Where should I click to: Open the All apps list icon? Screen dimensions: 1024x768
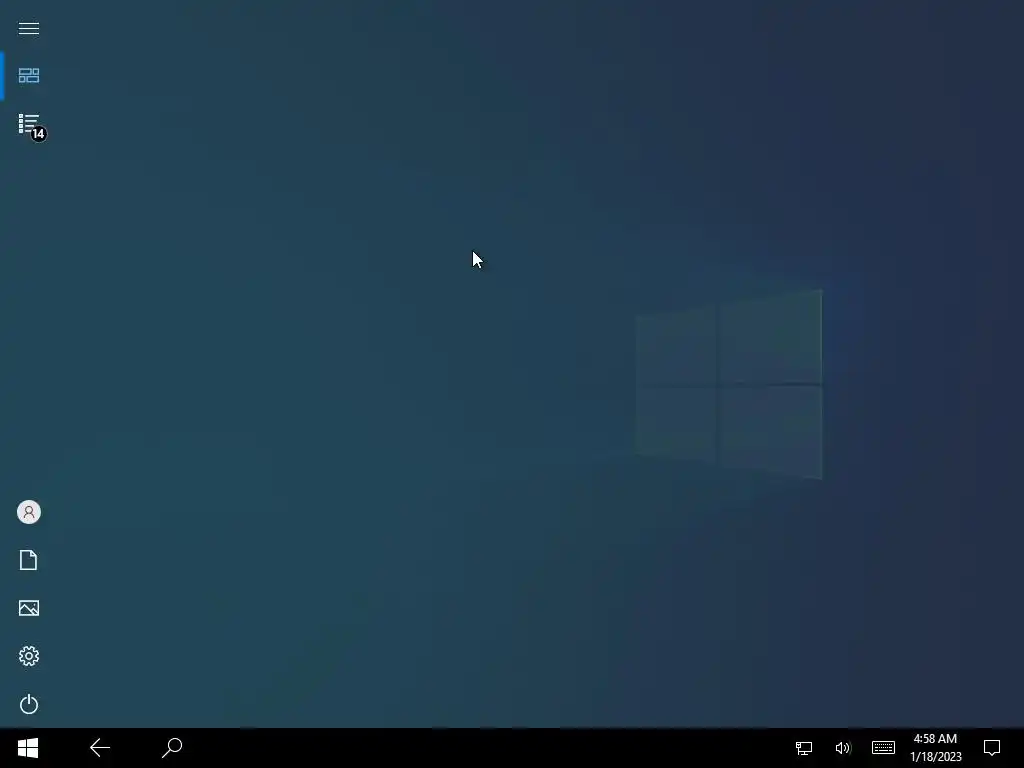click(x=30, y=125)
